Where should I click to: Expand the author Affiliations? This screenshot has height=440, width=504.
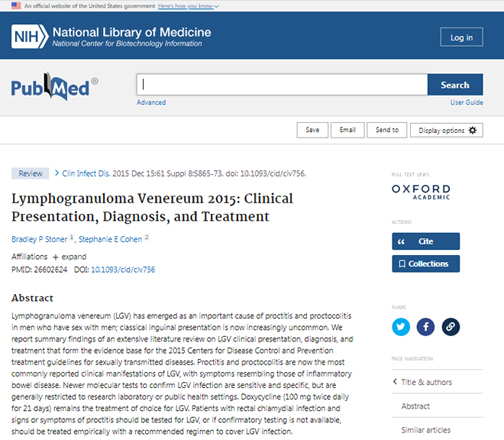click(69, 257)
